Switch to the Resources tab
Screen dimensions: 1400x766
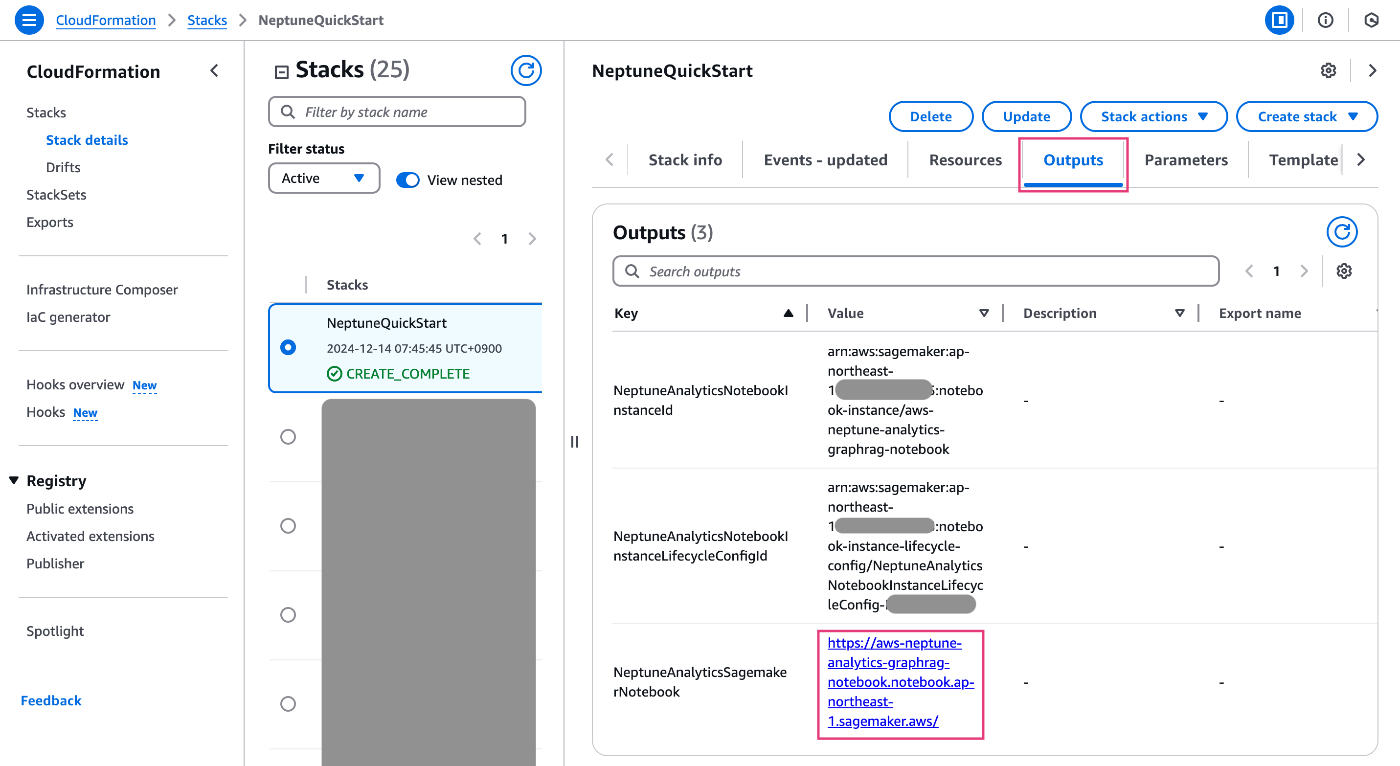pyautogui.click(x=965, y=160)
